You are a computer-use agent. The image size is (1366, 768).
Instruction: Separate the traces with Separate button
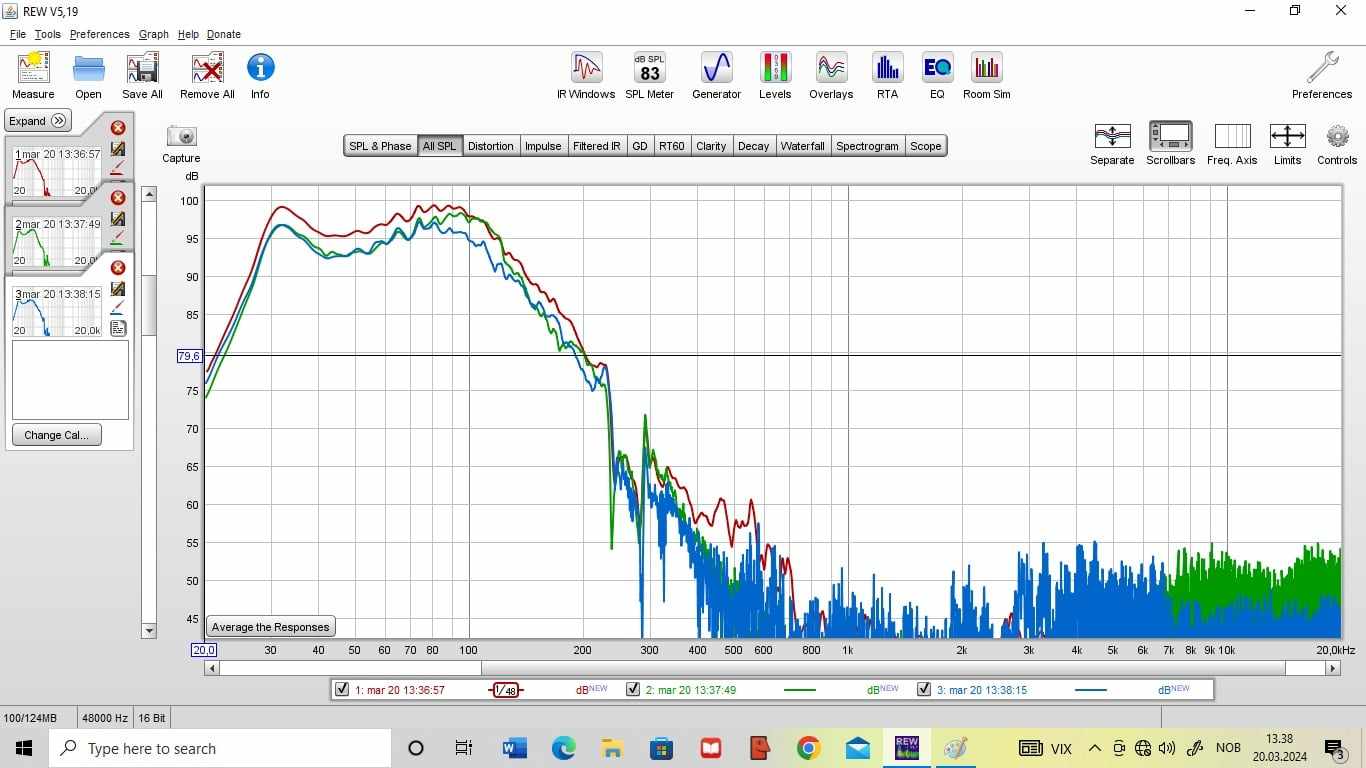[1112, 144]
